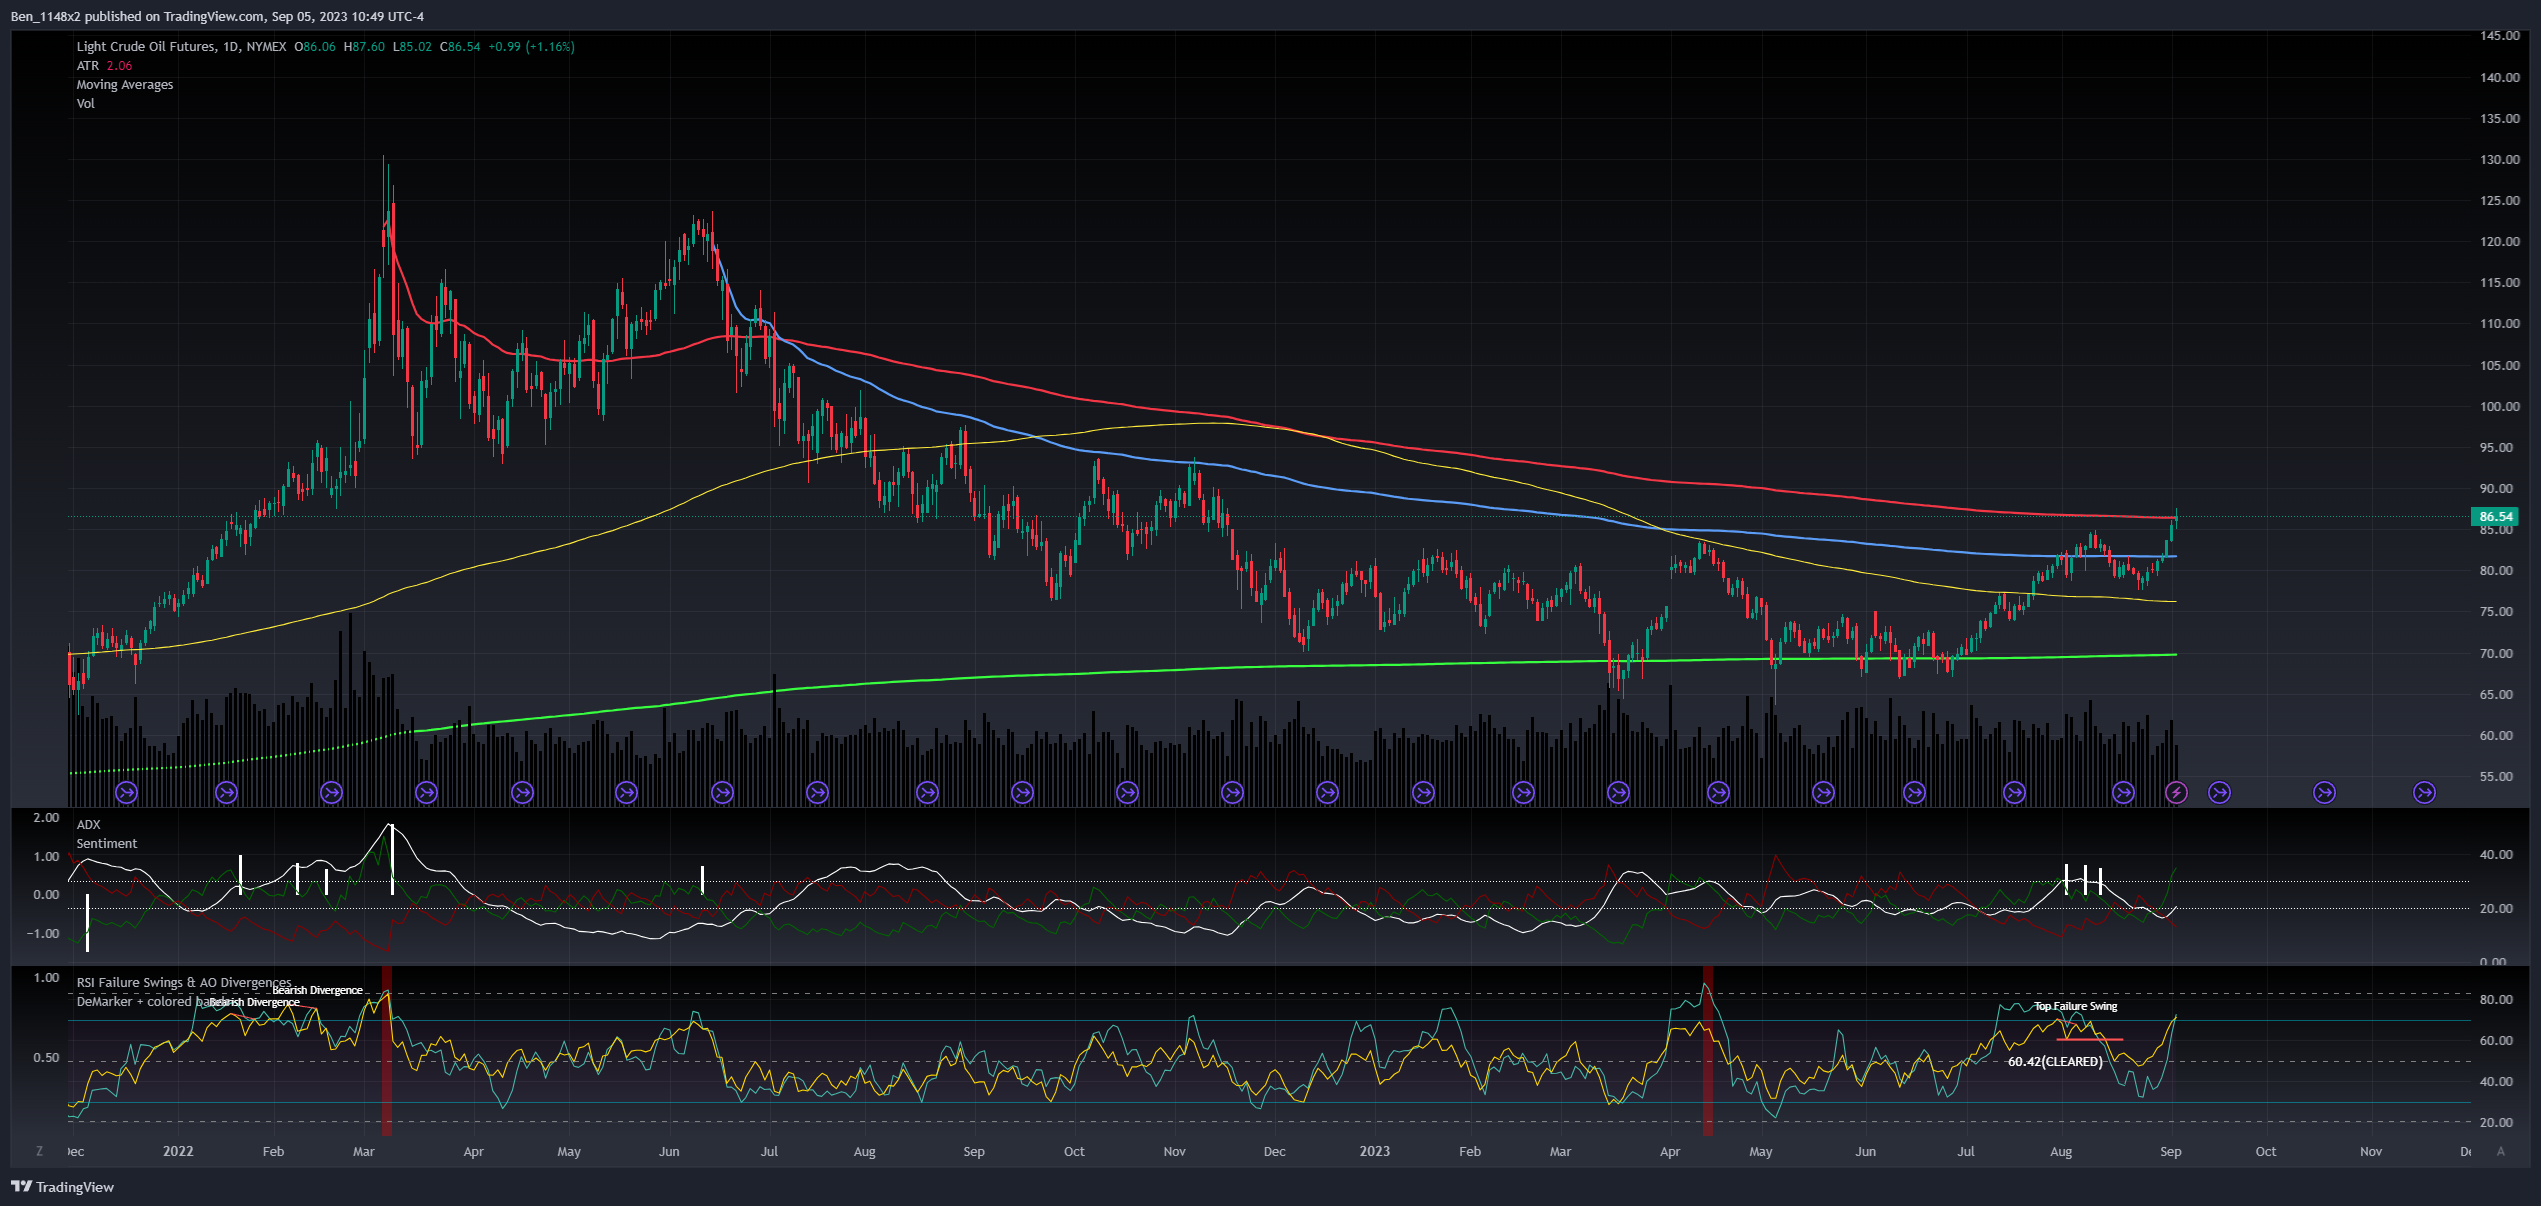Image resolution: width=2541 pixels, height=1206 pixels.
Task: Click the 'Top Failure Swing' annotation
Action: 2076,1006
